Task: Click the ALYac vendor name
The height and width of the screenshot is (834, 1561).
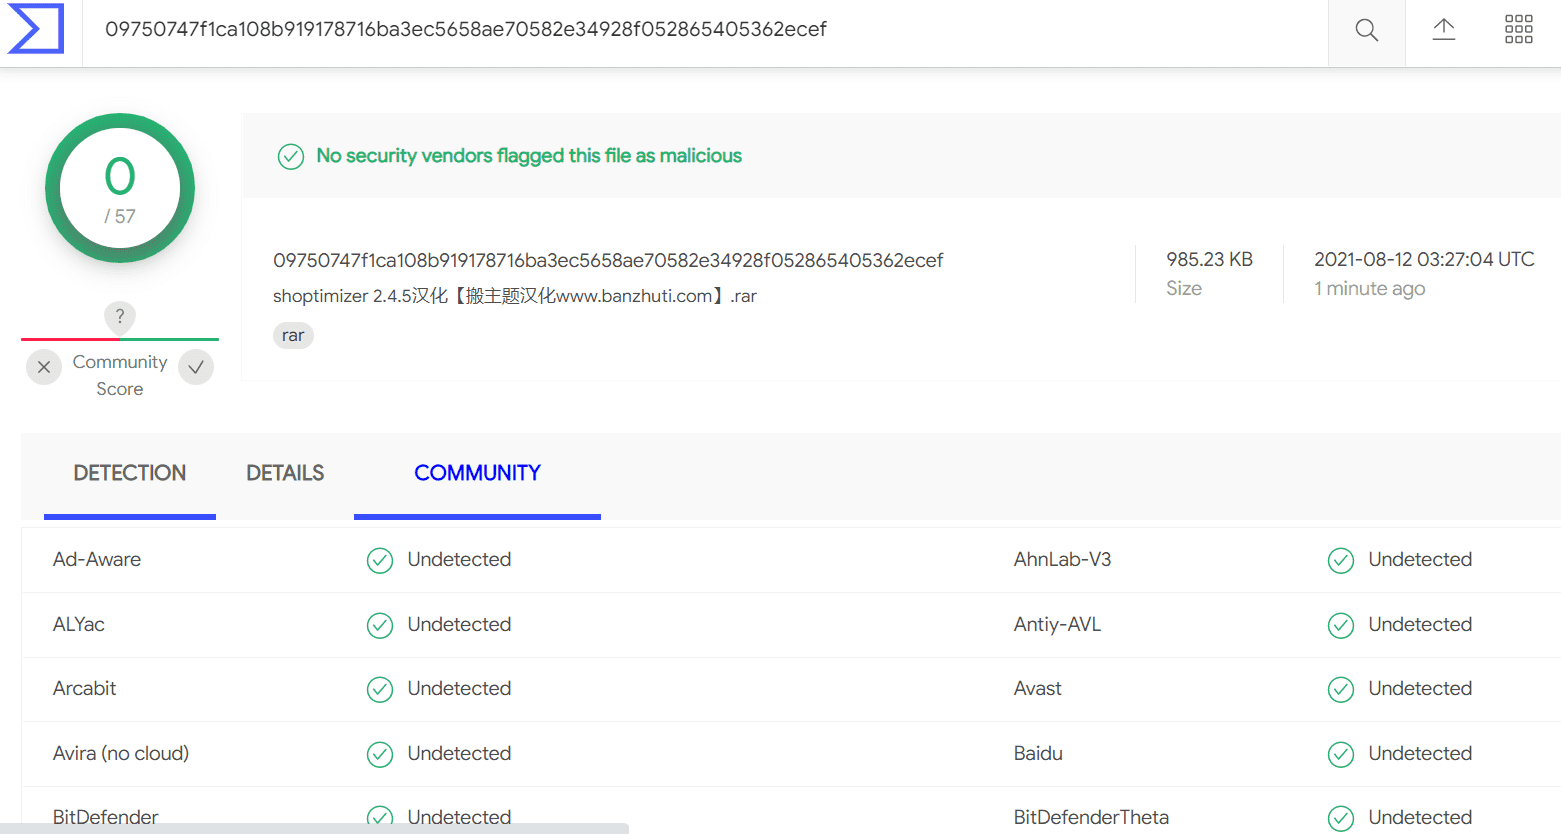Action: click(x=79, y=624)
